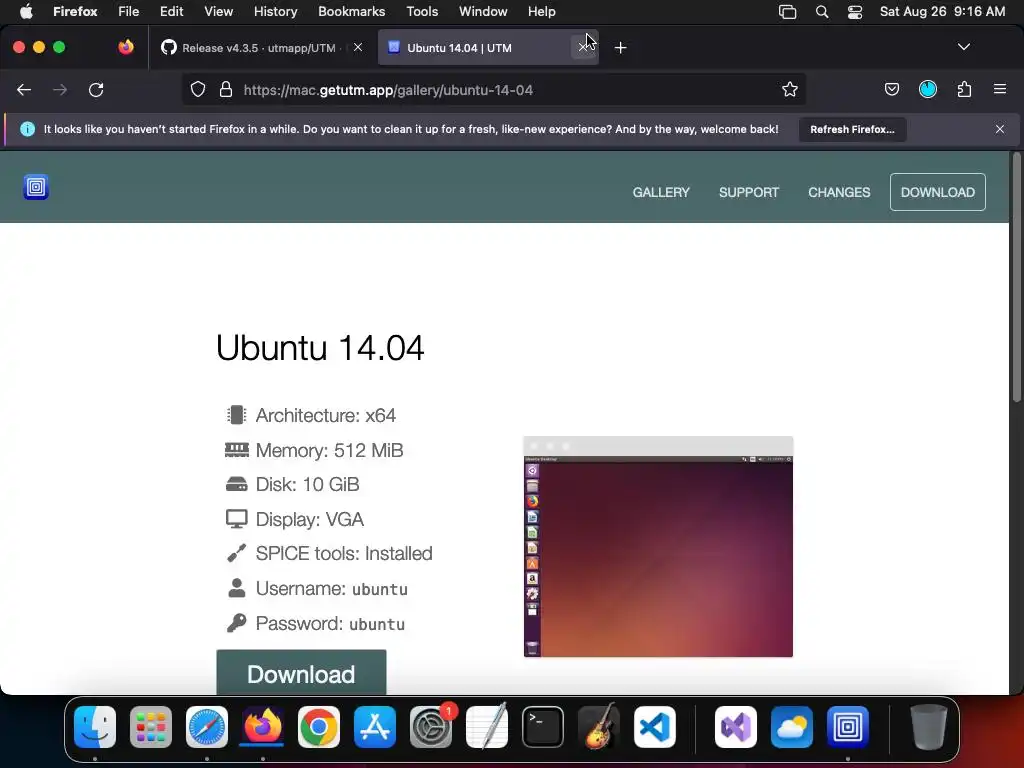Open the Tools menu in menu bar

(422, 12)
